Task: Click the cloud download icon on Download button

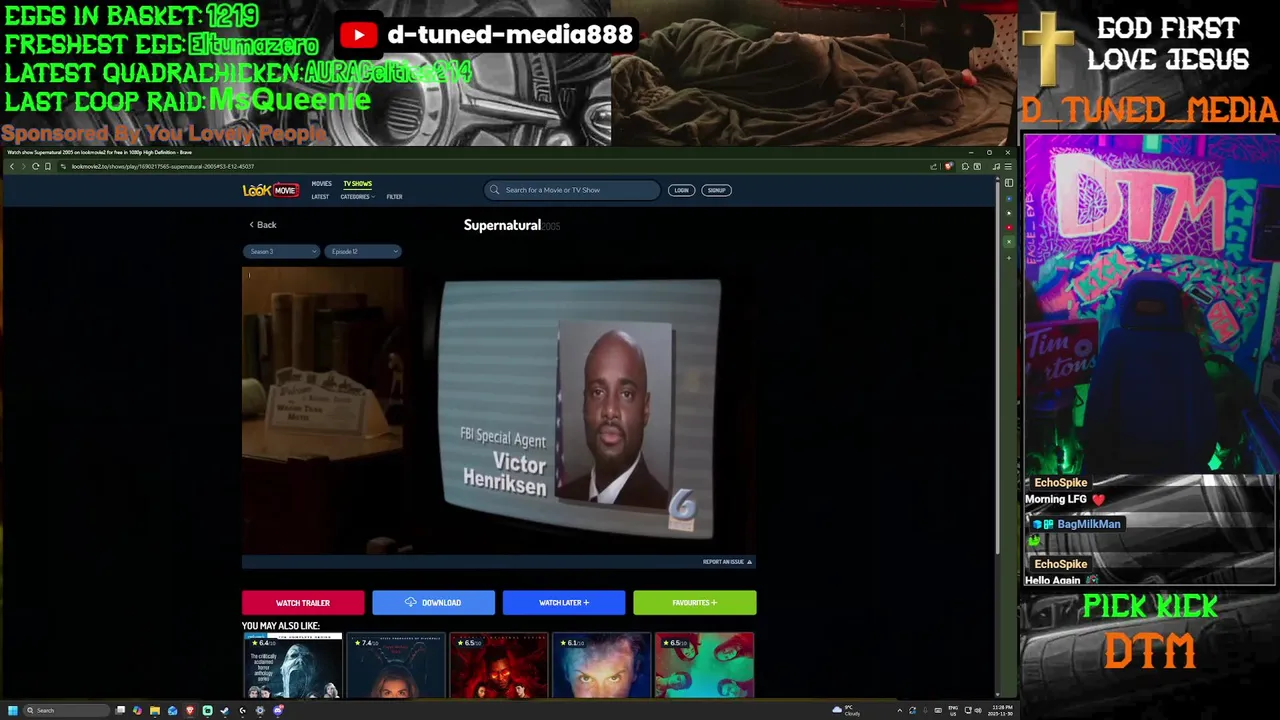Action: tap(410, 602)
